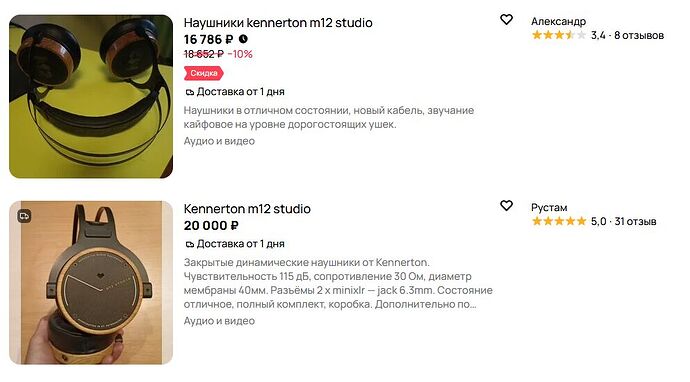Add Наушники kennerton m12 studio to favorites

pos(506,19)
